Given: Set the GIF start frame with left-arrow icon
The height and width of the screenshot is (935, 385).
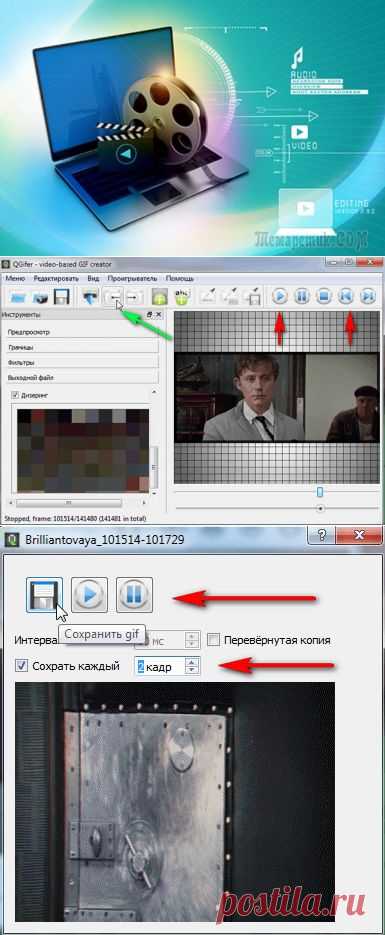Looking at the screenshot, I should tap(113, 296).
